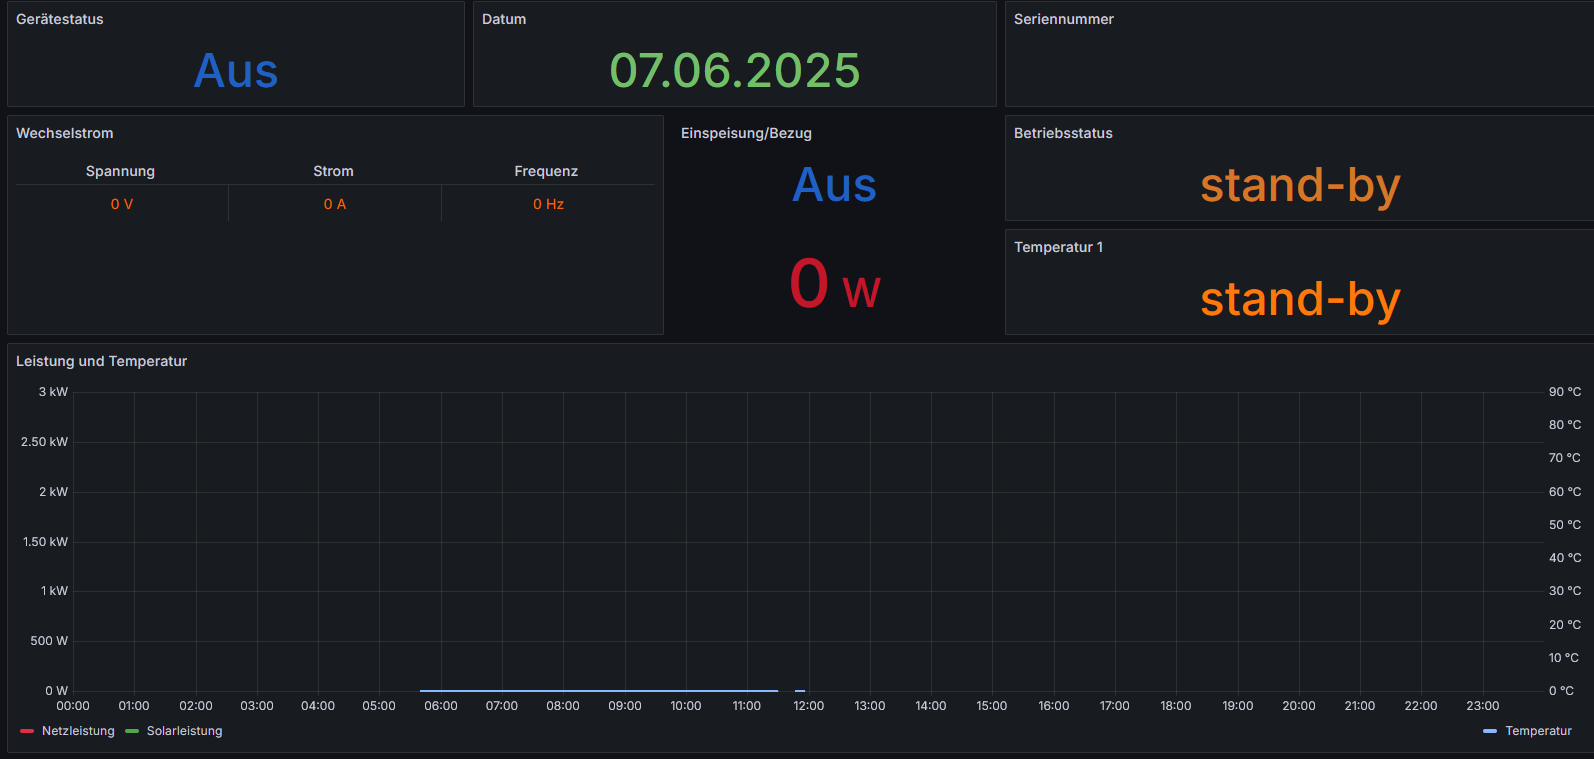1594x759 pixels.
Task: Sort table by the Frequenz column header
Action: tap(546, 171)
